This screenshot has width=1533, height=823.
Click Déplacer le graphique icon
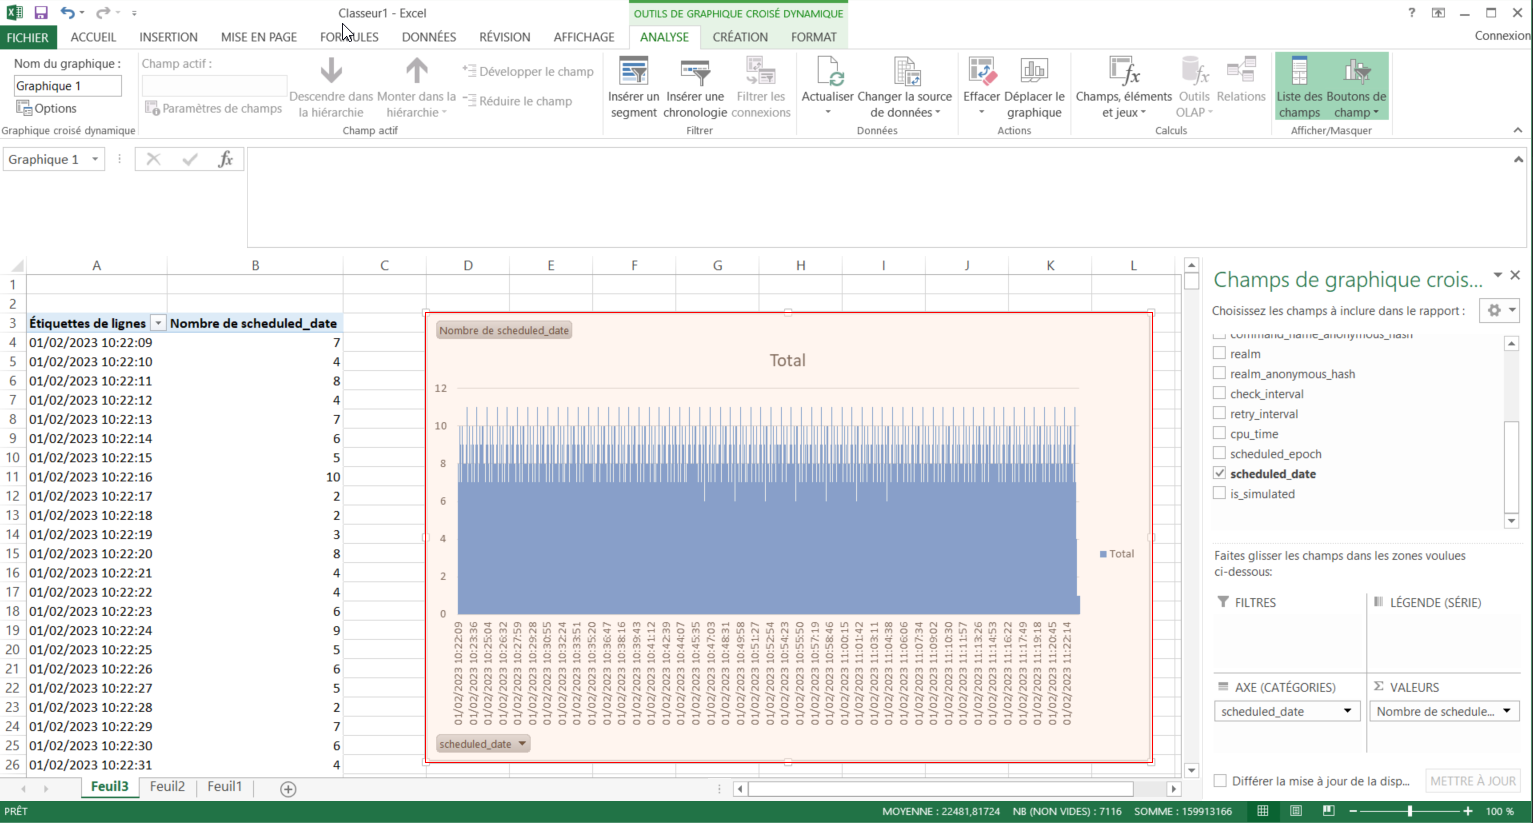point(1033,73)
